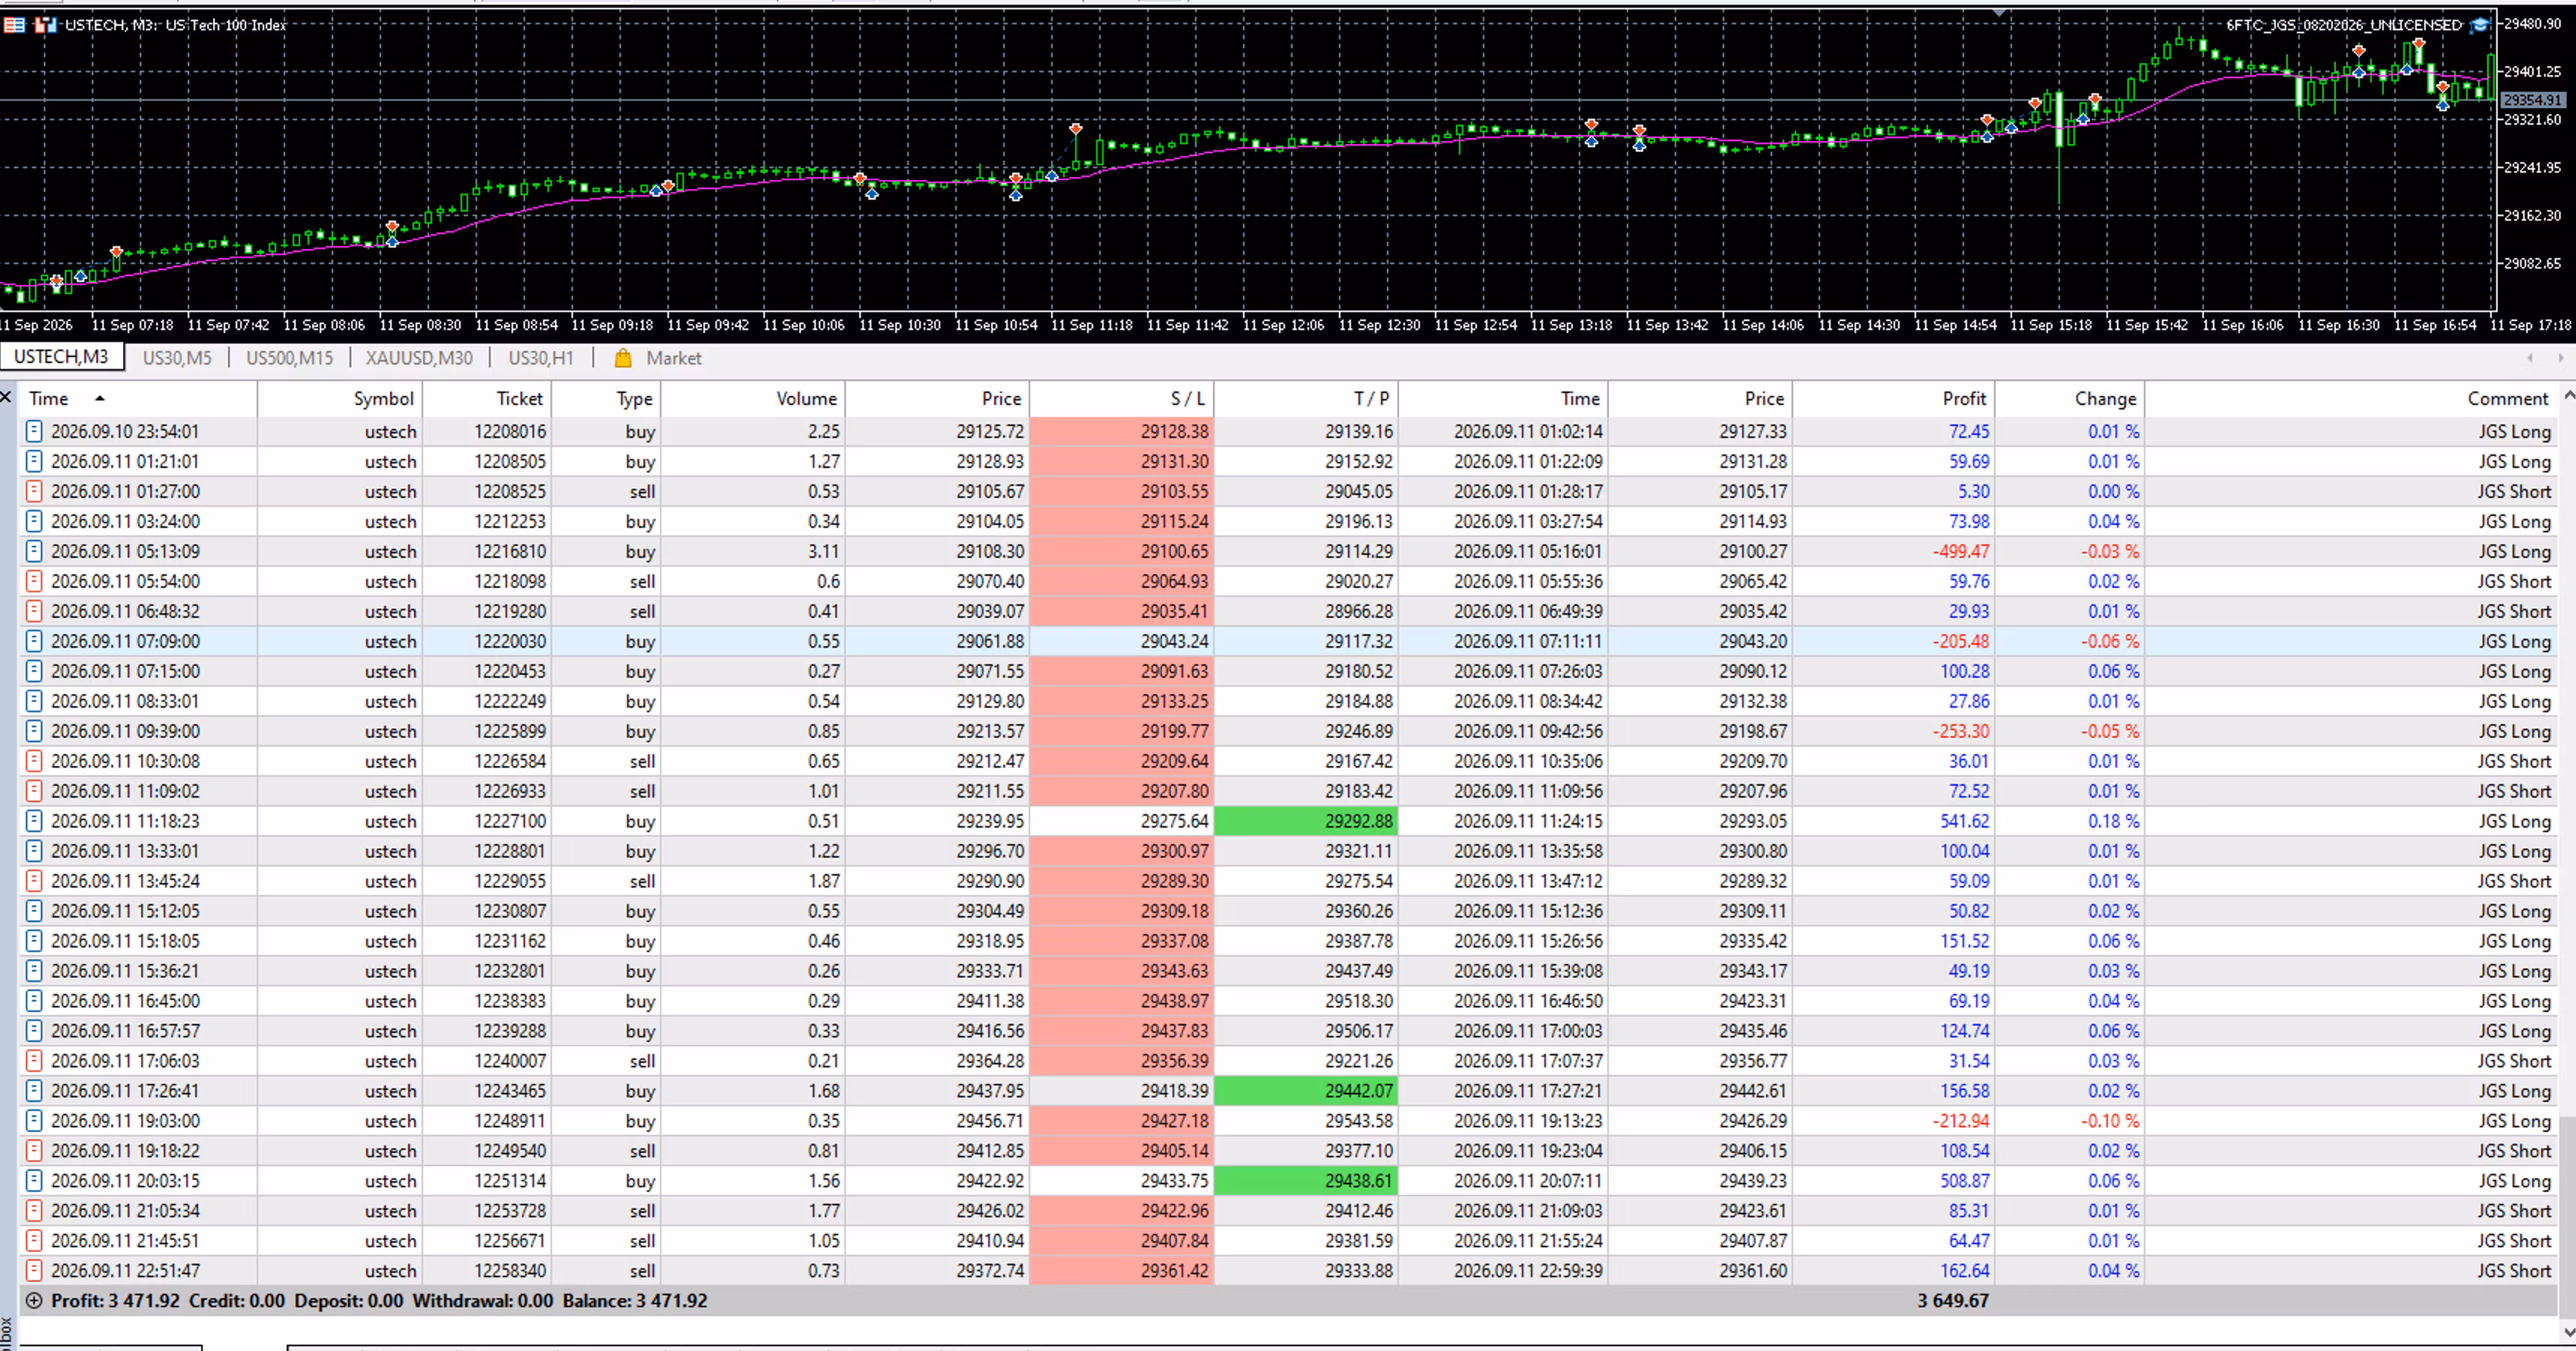This screenshot has width=2576, height=1351.
Task: Click sell order icon for ticket 12240007
Action: 34,1061
